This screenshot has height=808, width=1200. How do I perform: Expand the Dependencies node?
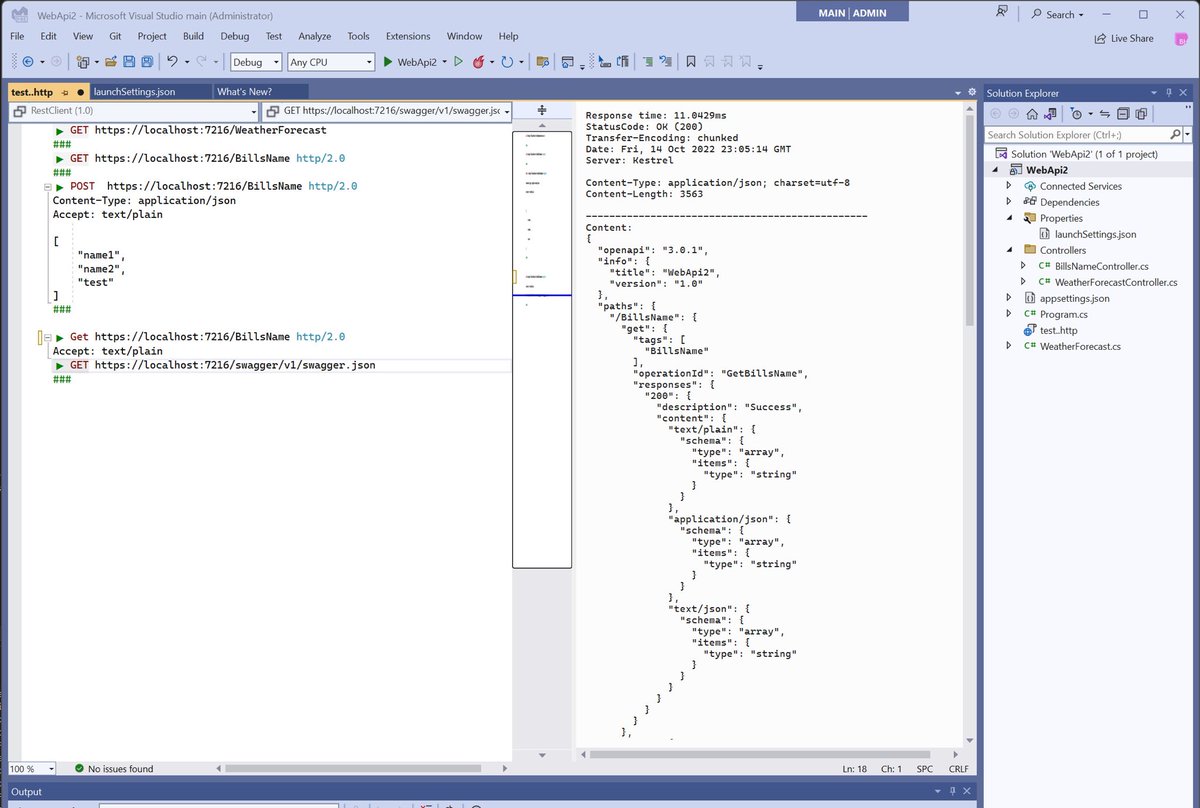pyautogui.click(x=1011, y=202)
